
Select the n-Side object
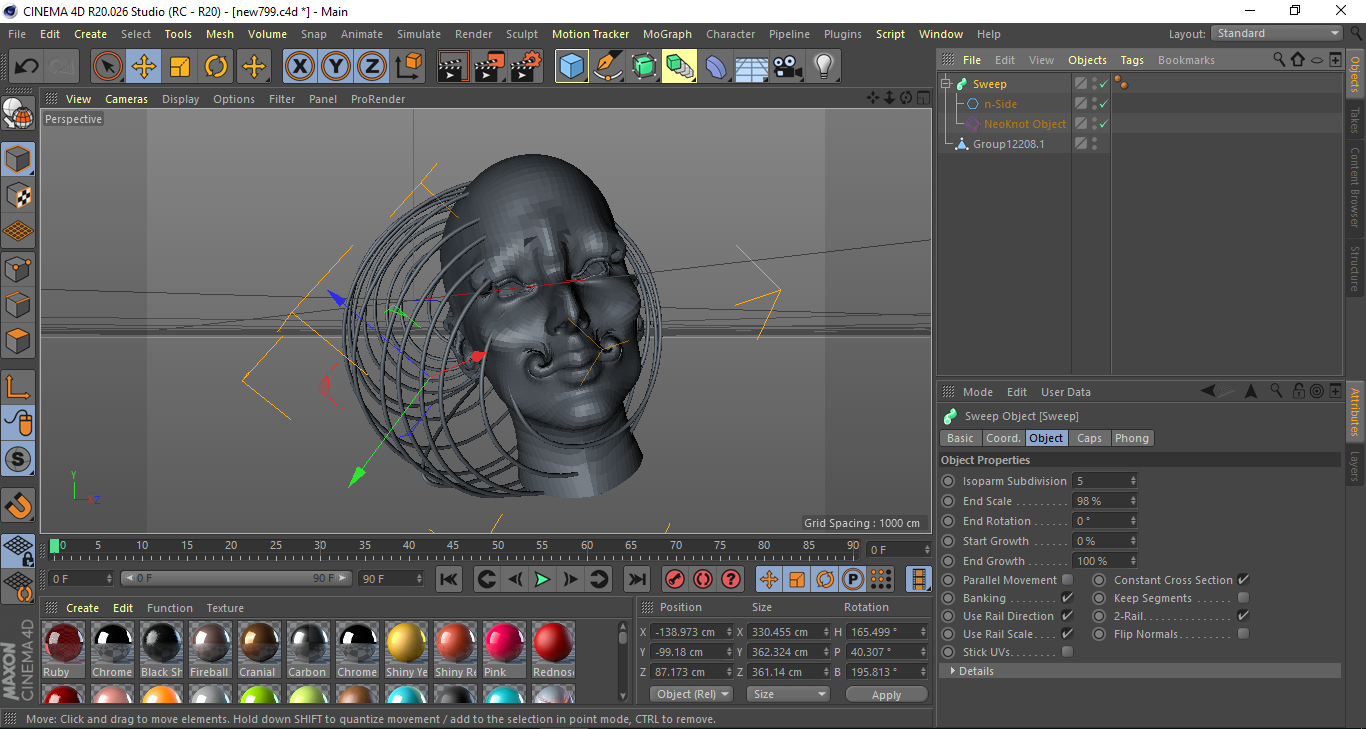click(x=1000, y=104)
